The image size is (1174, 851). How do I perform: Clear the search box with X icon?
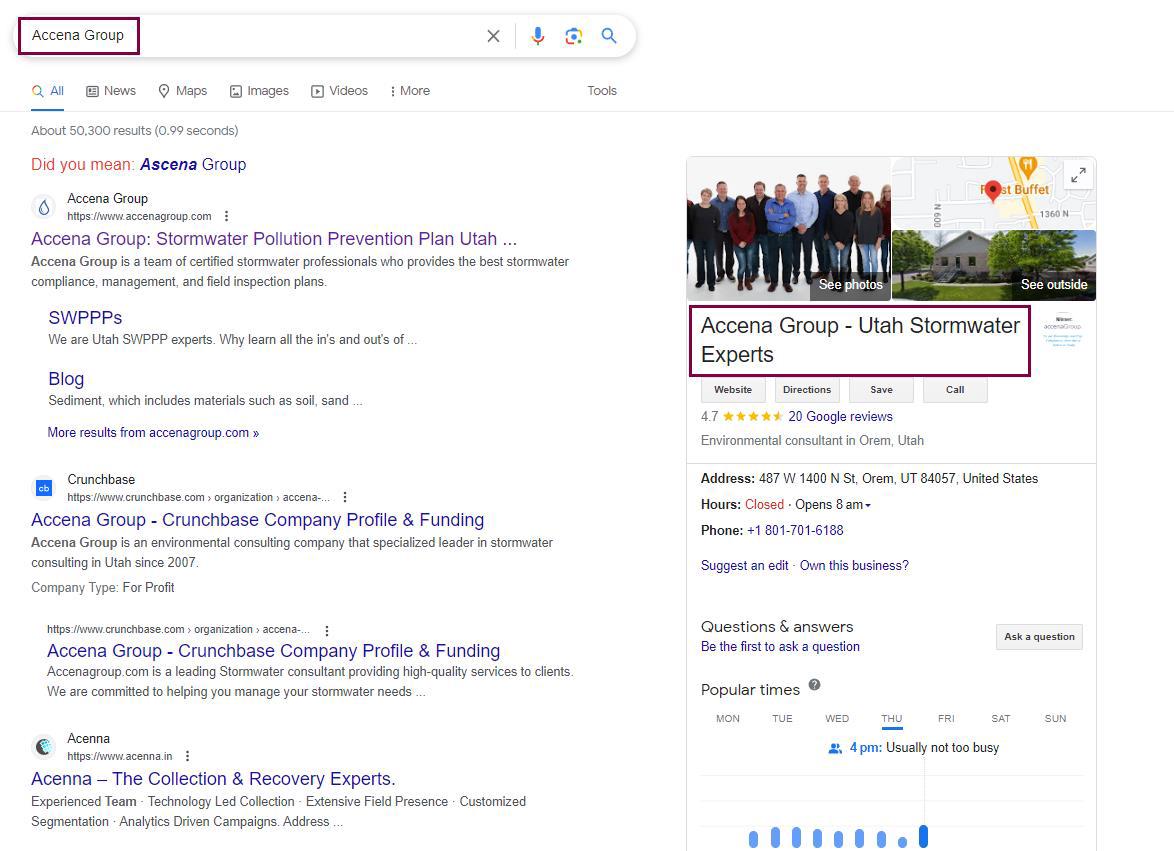[493, 36]
